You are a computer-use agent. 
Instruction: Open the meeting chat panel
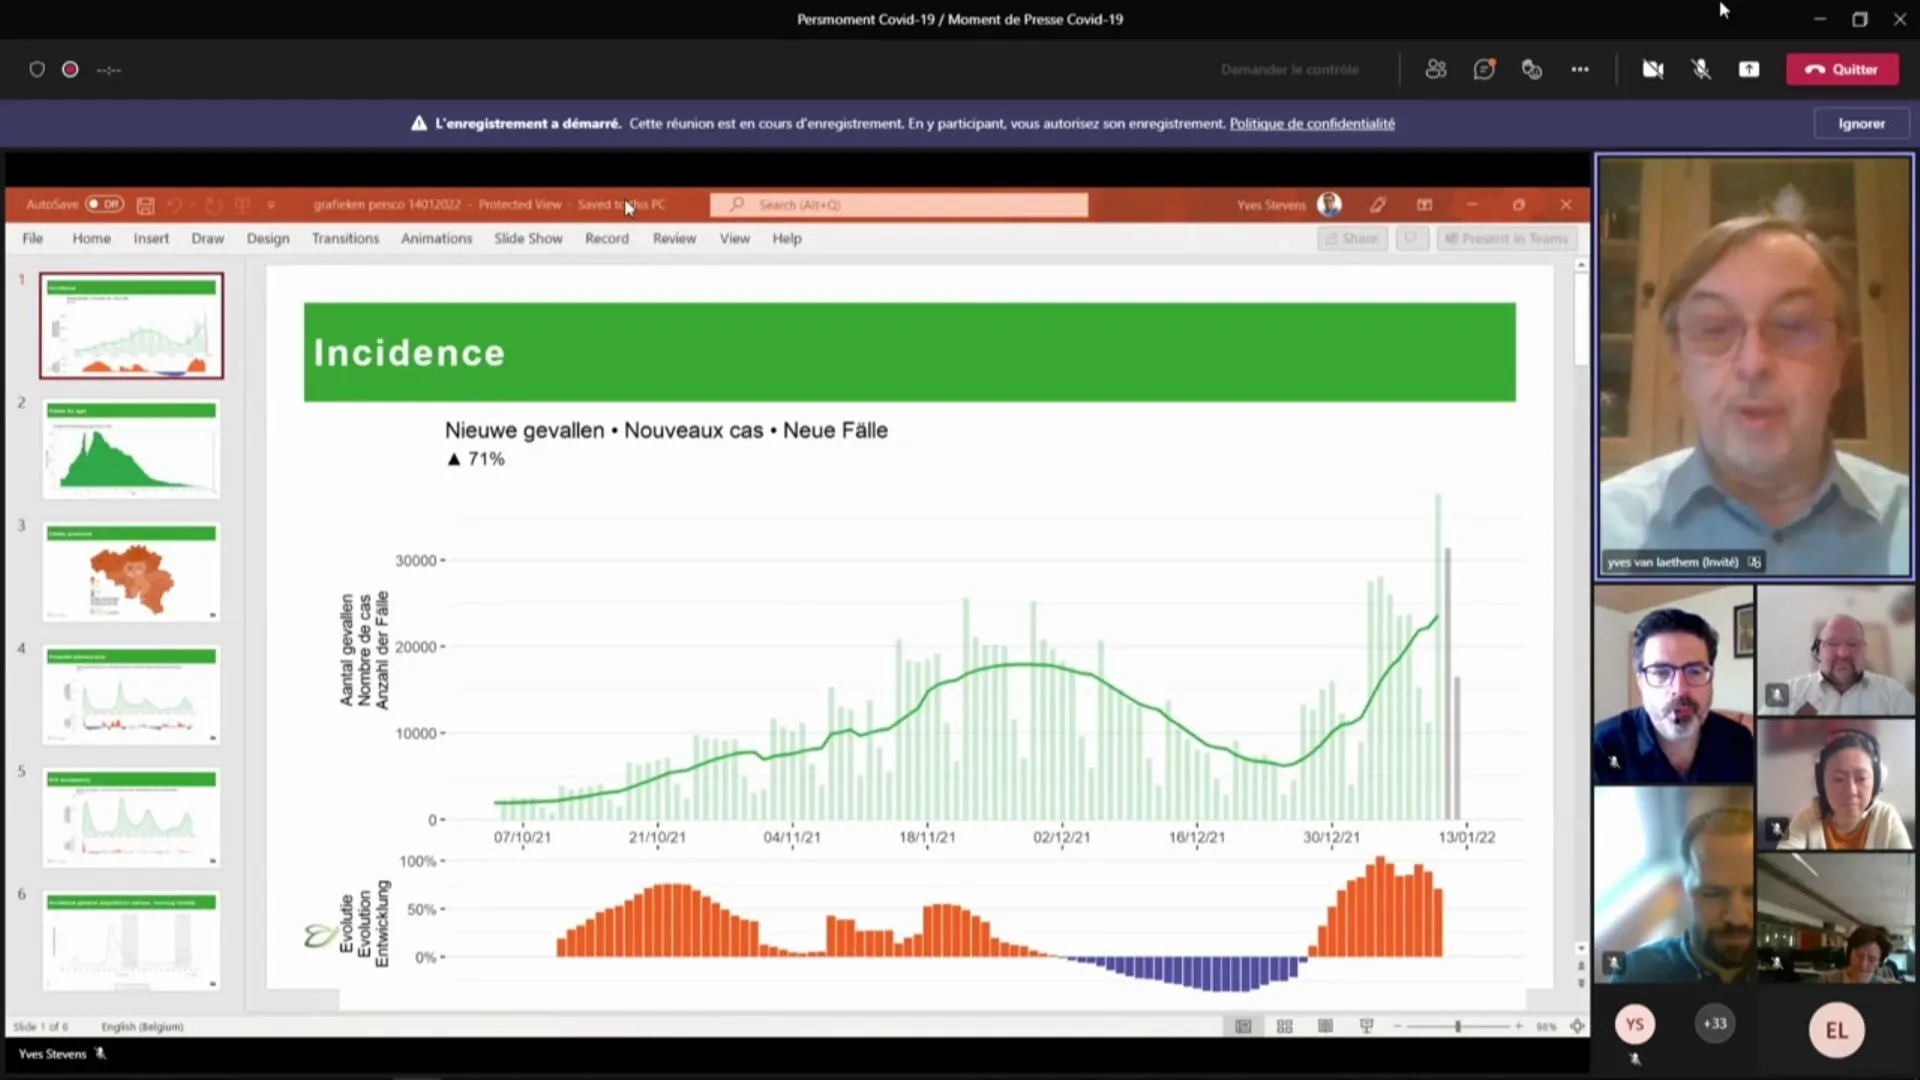click(1484, 69)
